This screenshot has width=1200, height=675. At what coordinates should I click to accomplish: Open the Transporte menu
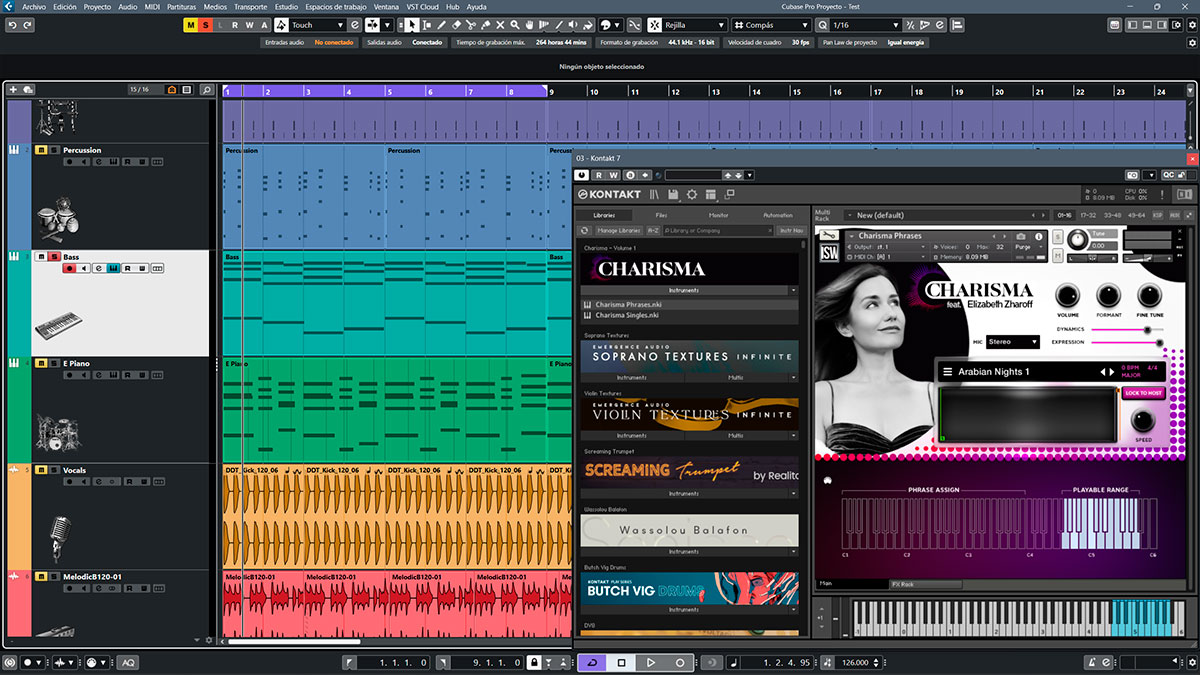(250, 6)
